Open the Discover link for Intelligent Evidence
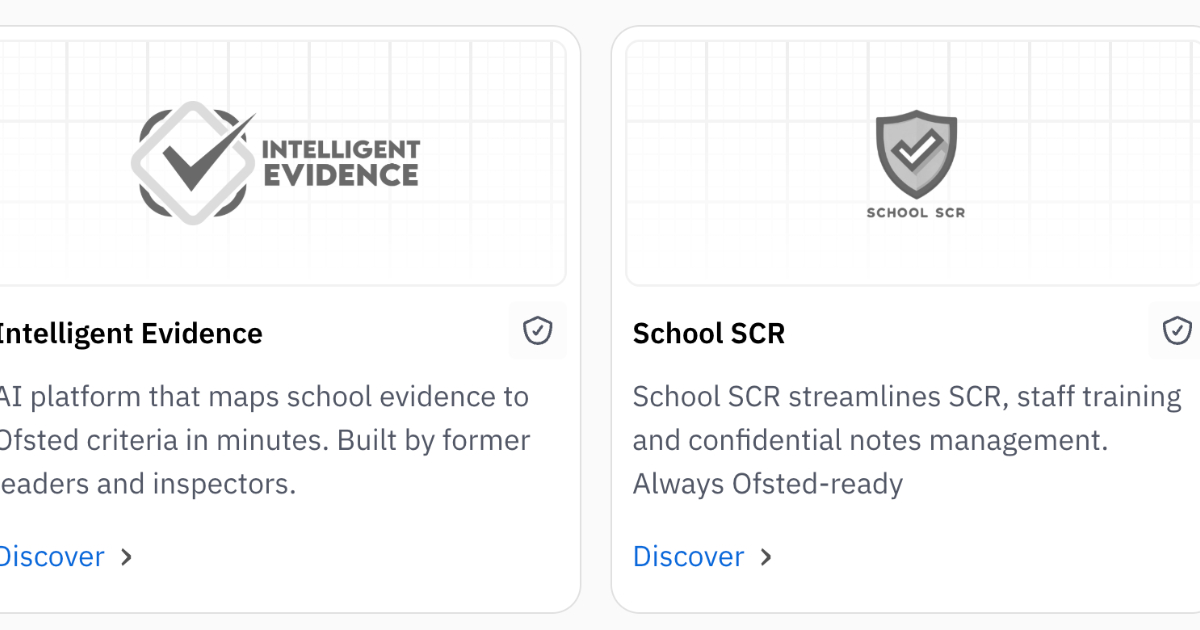The image size is (1200, 630). pyautogui.click(x=50, y=557)
